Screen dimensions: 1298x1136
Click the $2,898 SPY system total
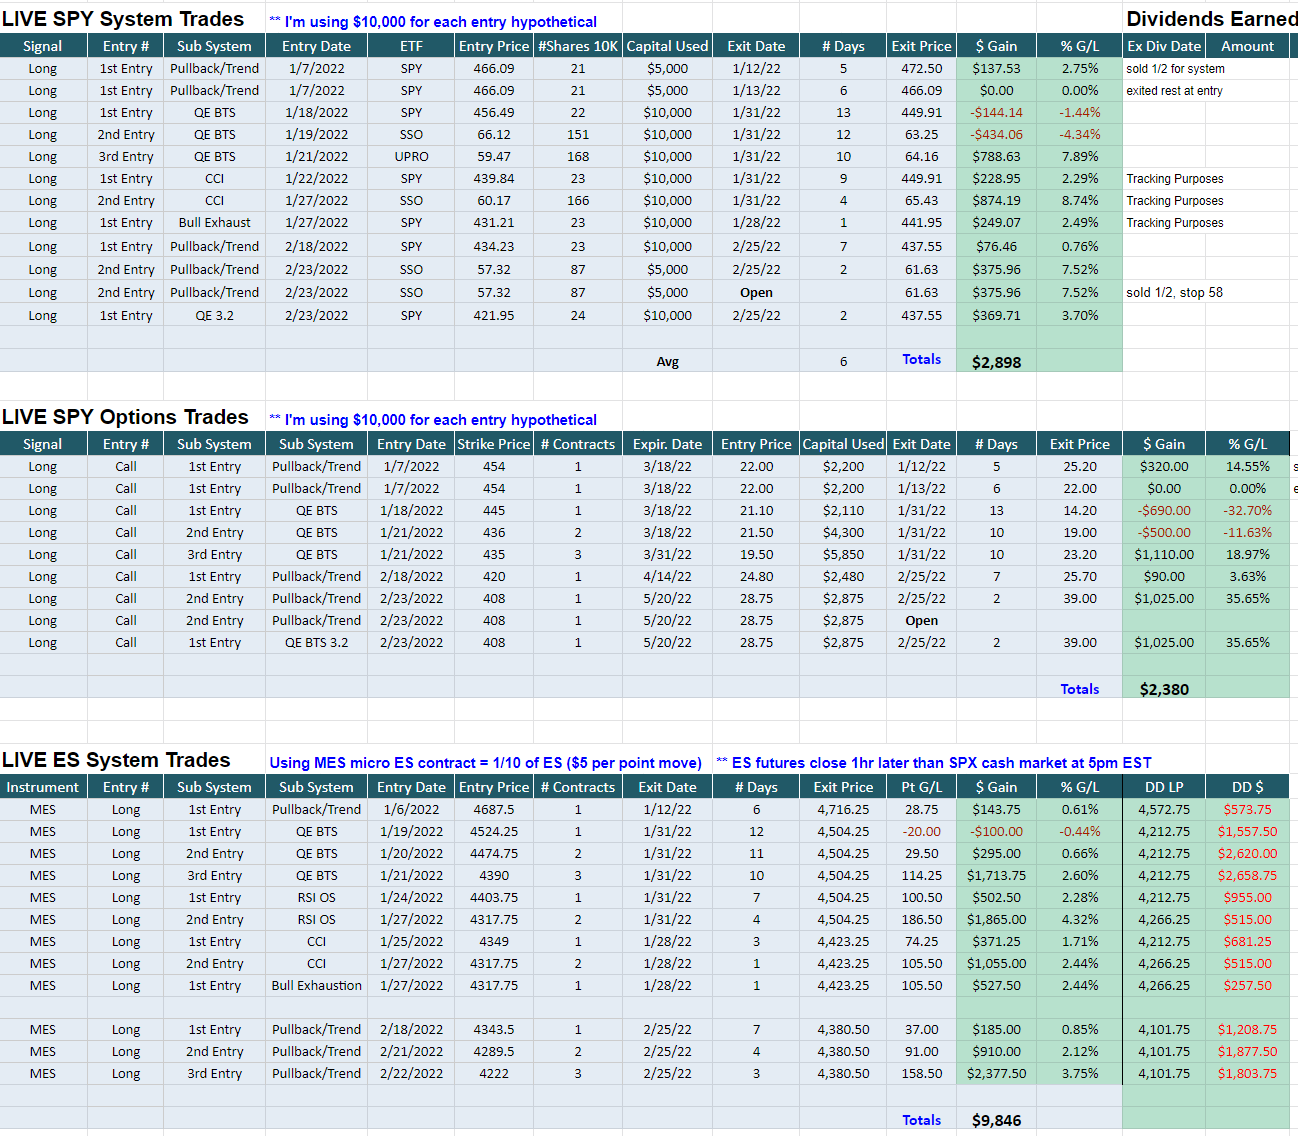click(x=996, y=362)
